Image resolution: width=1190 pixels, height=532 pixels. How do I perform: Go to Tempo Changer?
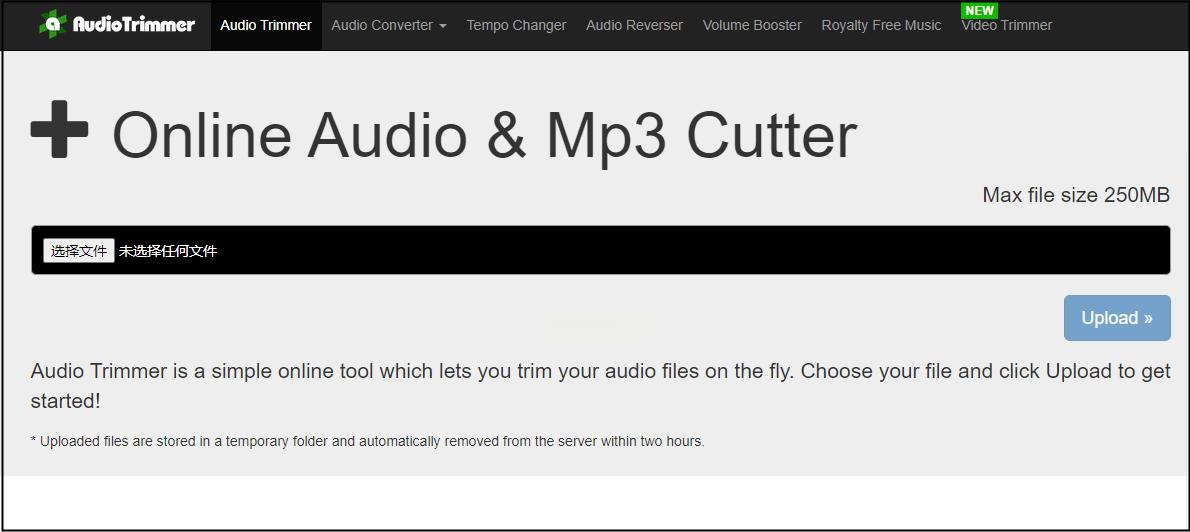(516, 25)
